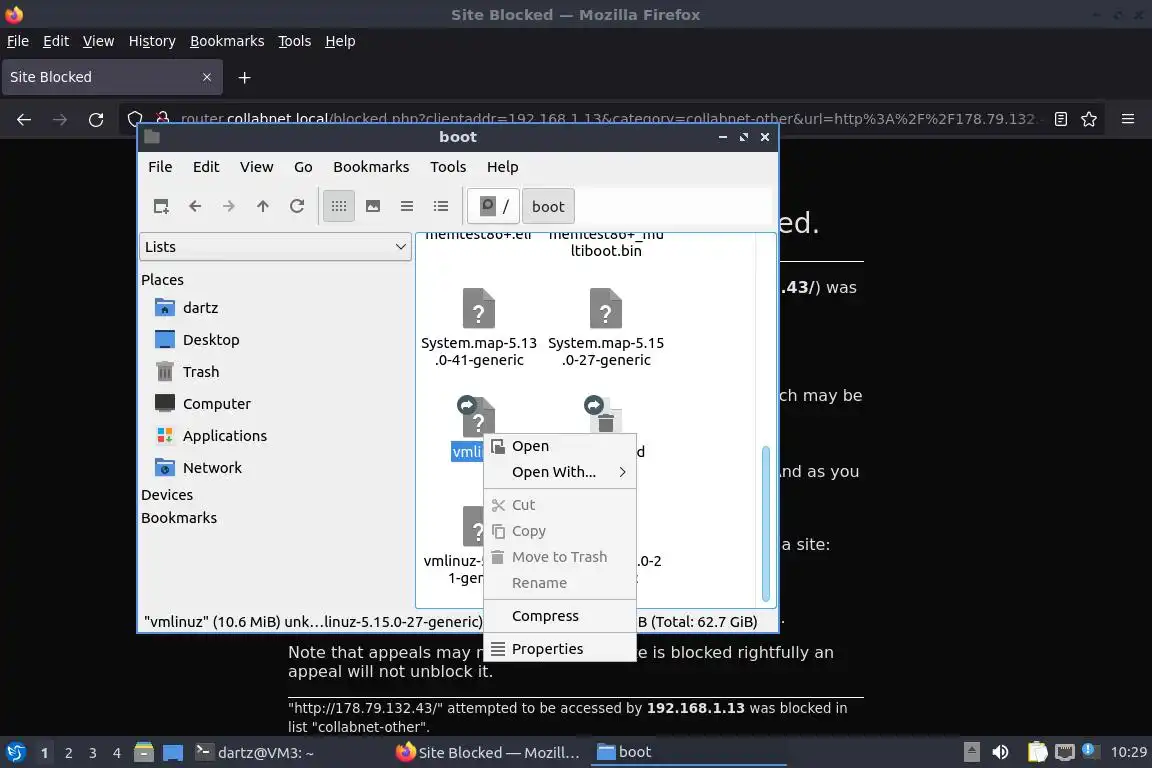Viewport: 1152px width, 768px height.
Task: Go back in boot file manager
Action: point(195,207)
